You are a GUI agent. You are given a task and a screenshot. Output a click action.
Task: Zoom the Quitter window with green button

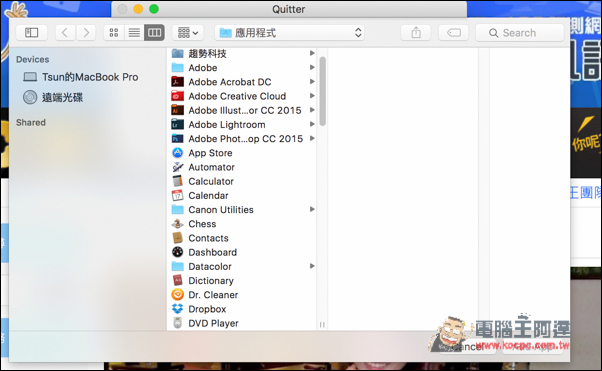[x=154, y=9]
